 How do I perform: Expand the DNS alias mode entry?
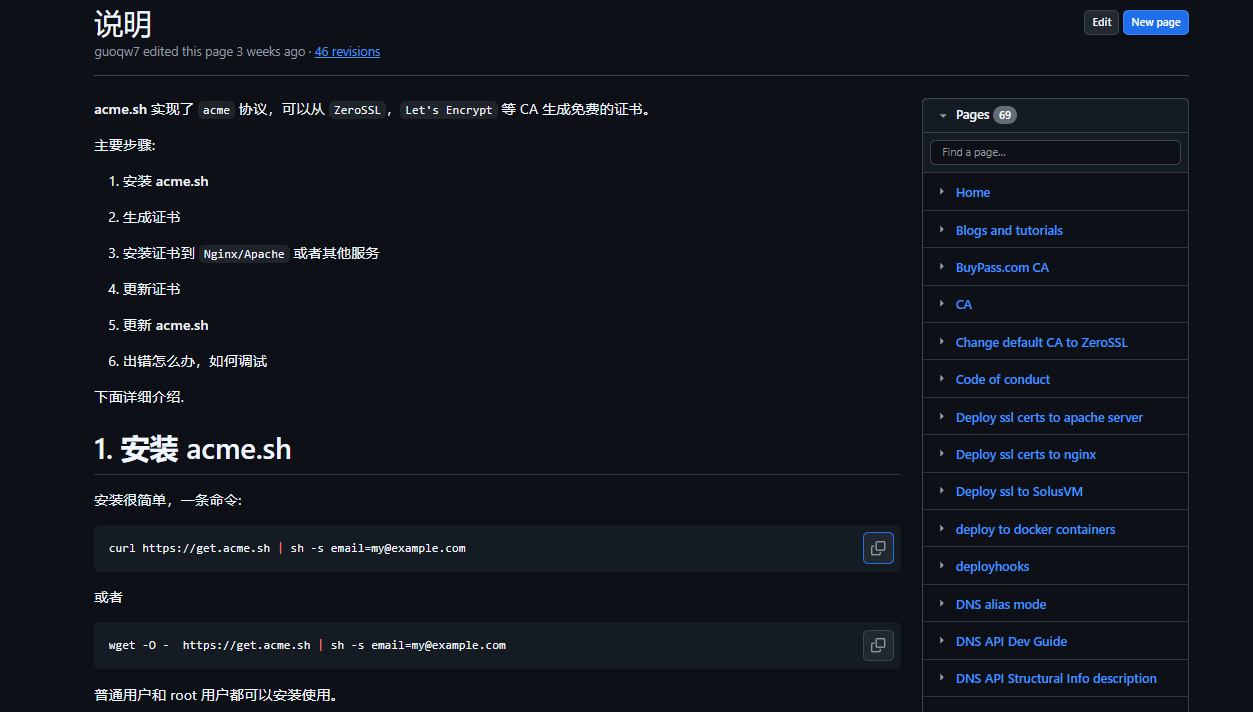point(942,604)
